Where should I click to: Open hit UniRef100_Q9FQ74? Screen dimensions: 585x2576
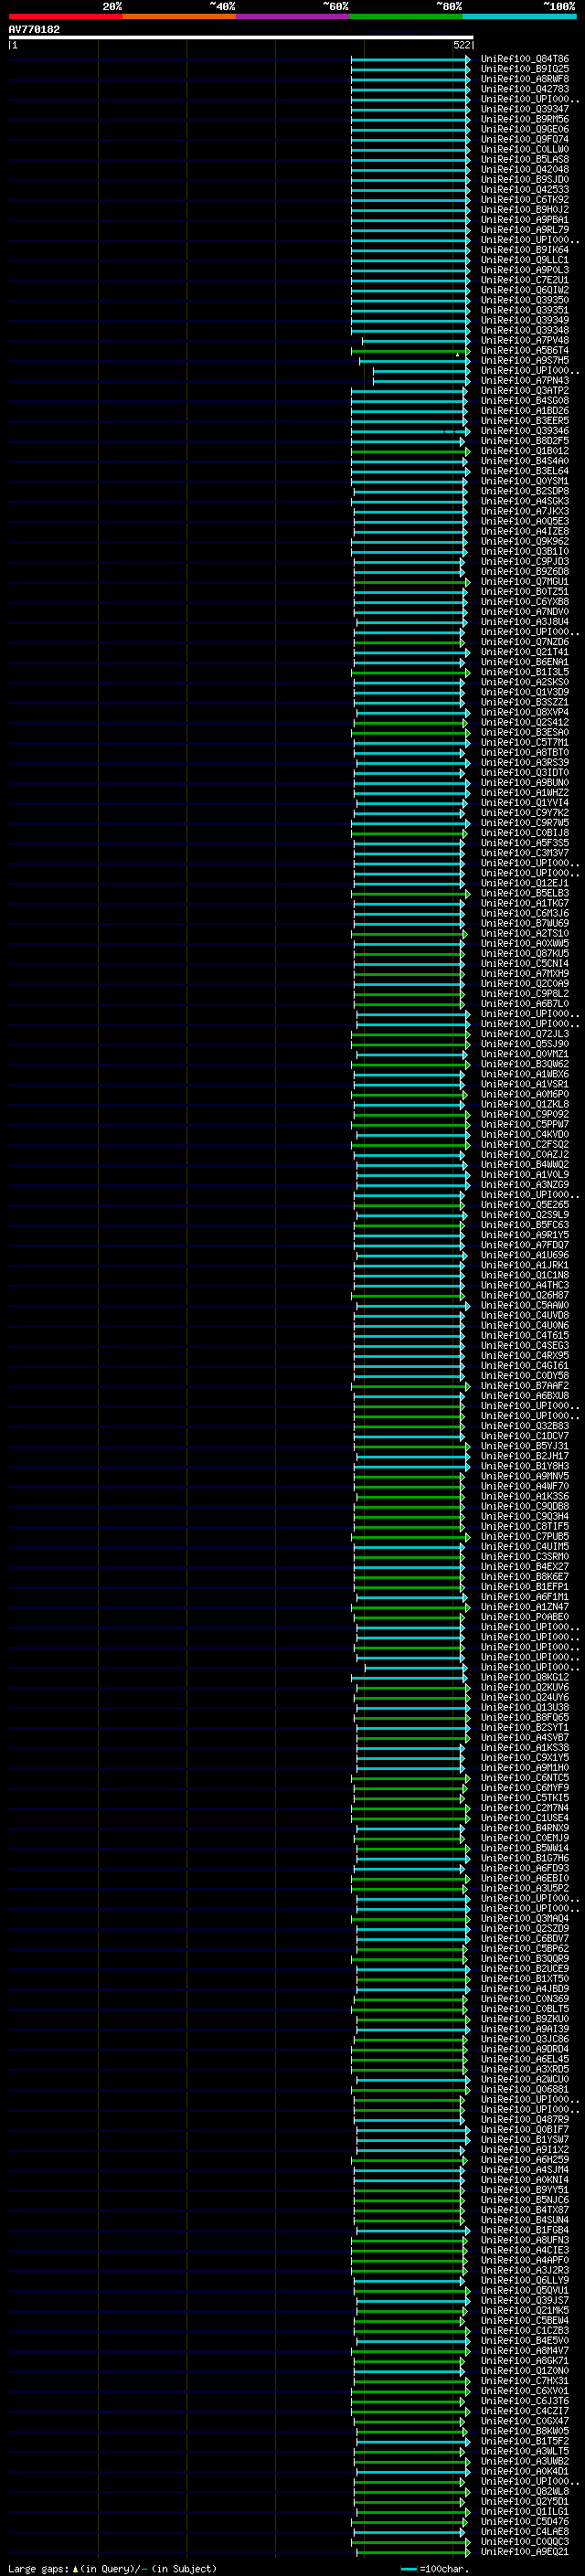tap(525, 140)
